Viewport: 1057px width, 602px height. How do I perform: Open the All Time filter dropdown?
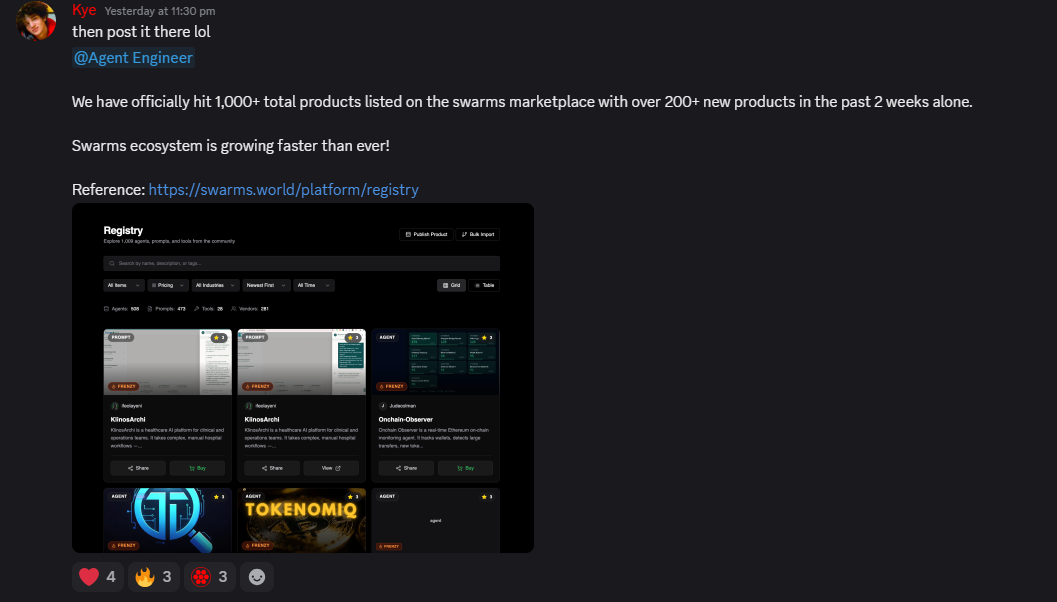(313, 285)
